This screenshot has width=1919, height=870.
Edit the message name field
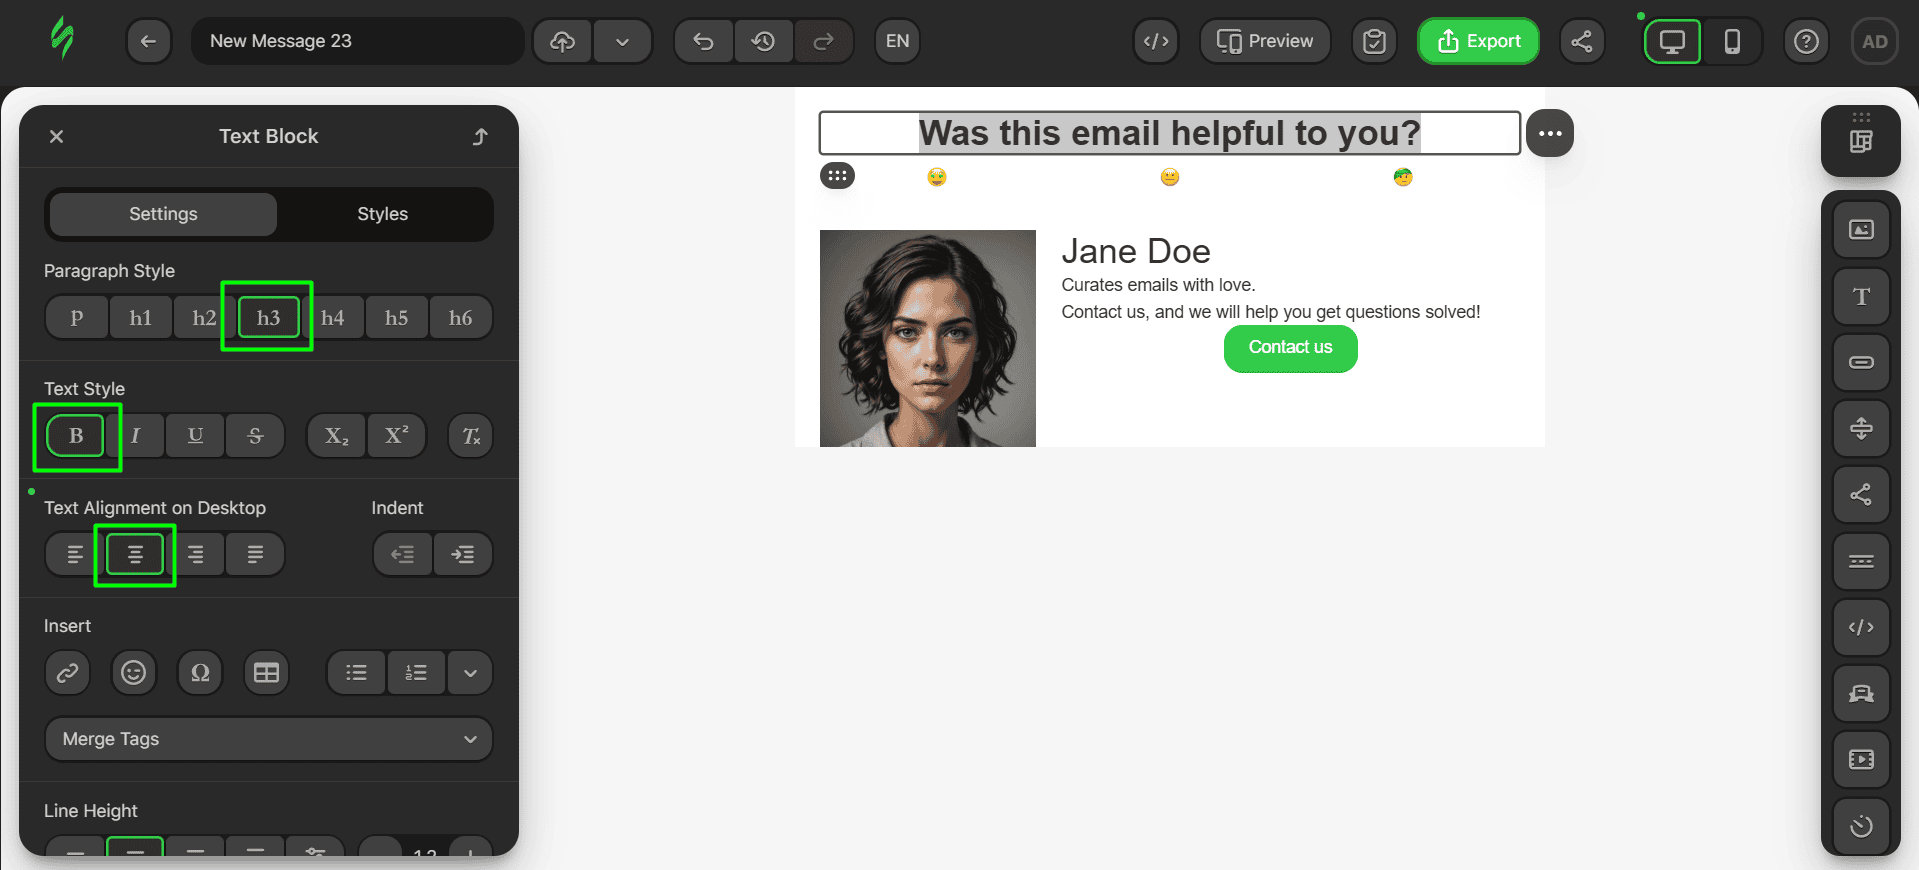click(x=357, y=41)
